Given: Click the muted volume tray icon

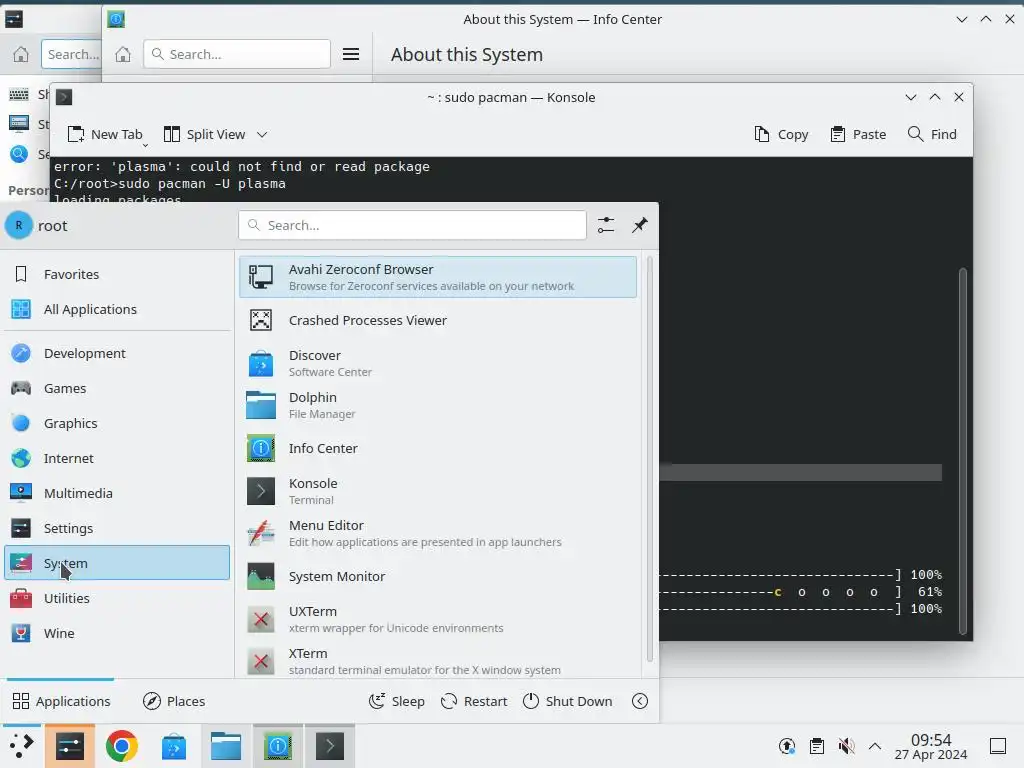Looking at the screenshot, I should (x=846, y=746).
